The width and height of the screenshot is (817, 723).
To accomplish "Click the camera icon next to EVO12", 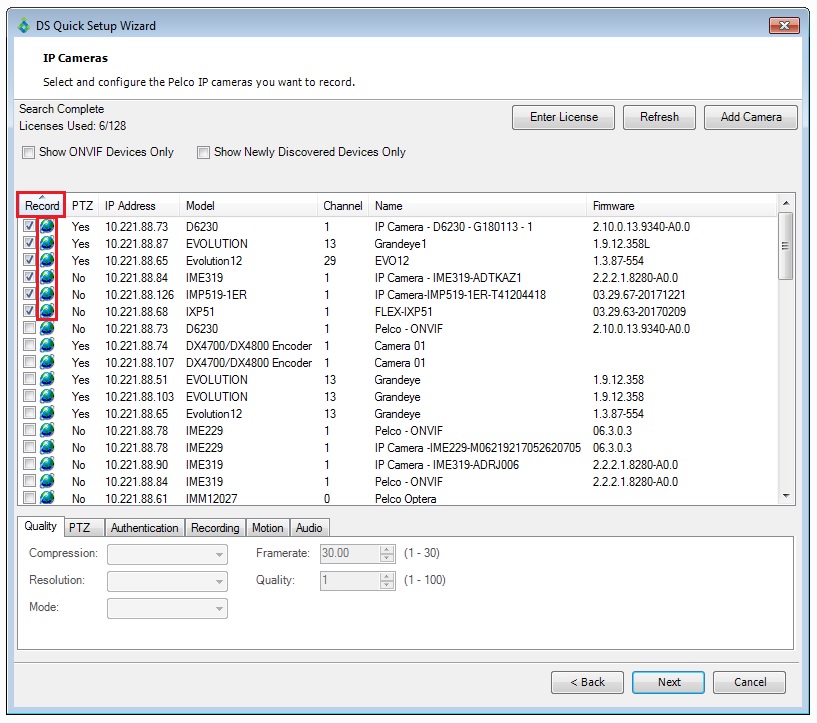I will click(x=44, y=260).
